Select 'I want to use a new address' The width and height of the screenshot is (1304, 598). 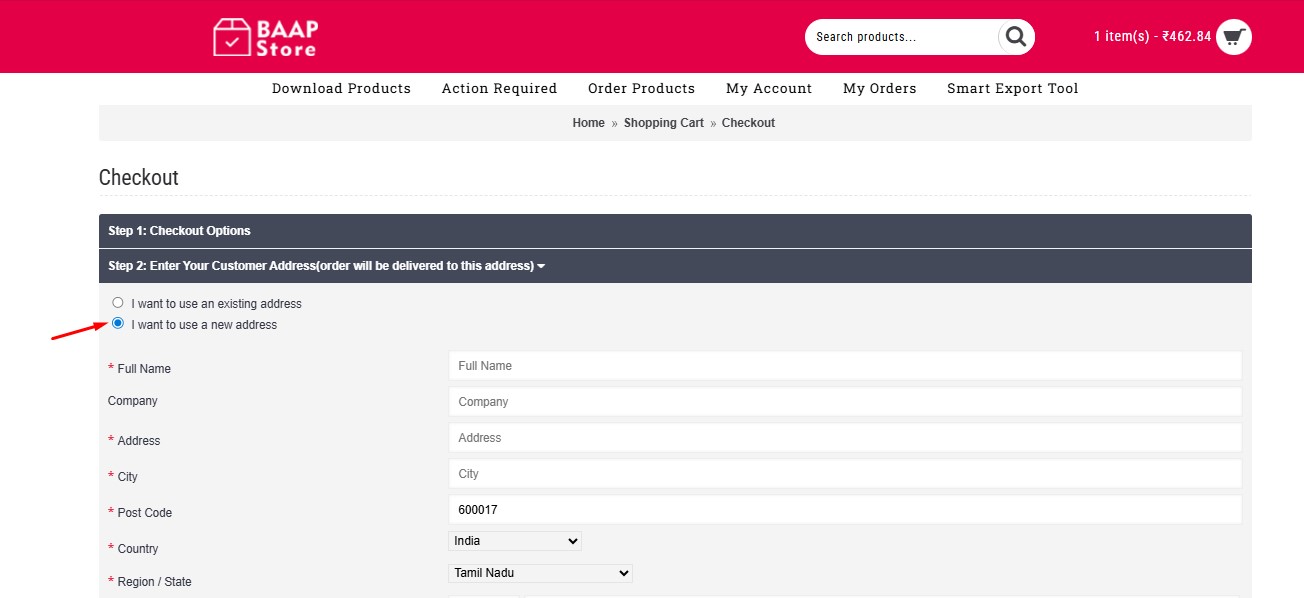(x=118, y=323)
